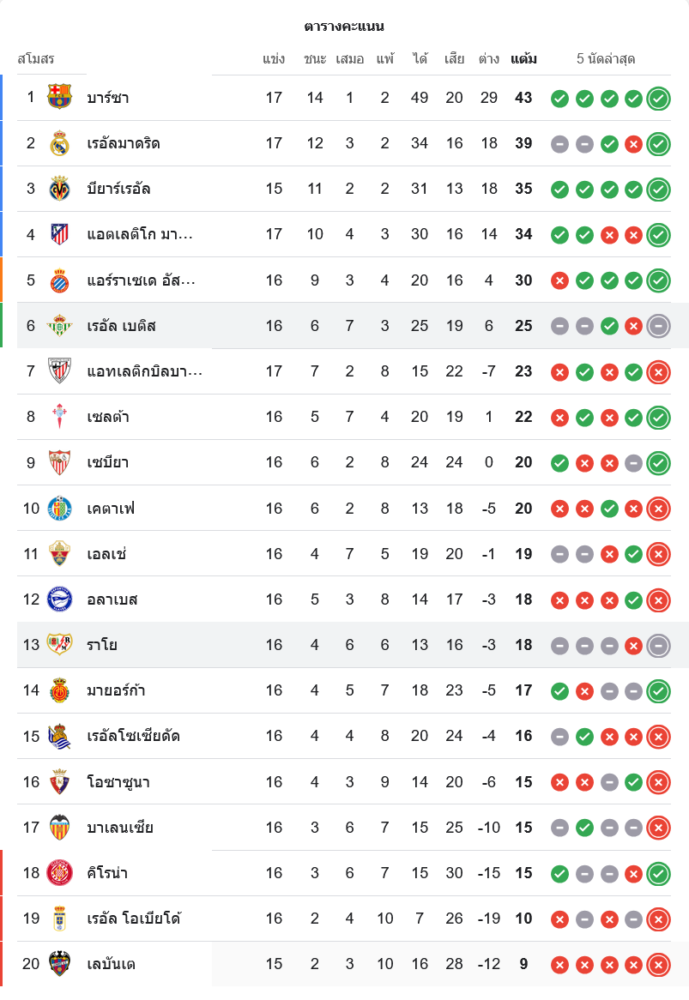Click the แต้ม points column header
689x1000 pixels.
(523, 59)
